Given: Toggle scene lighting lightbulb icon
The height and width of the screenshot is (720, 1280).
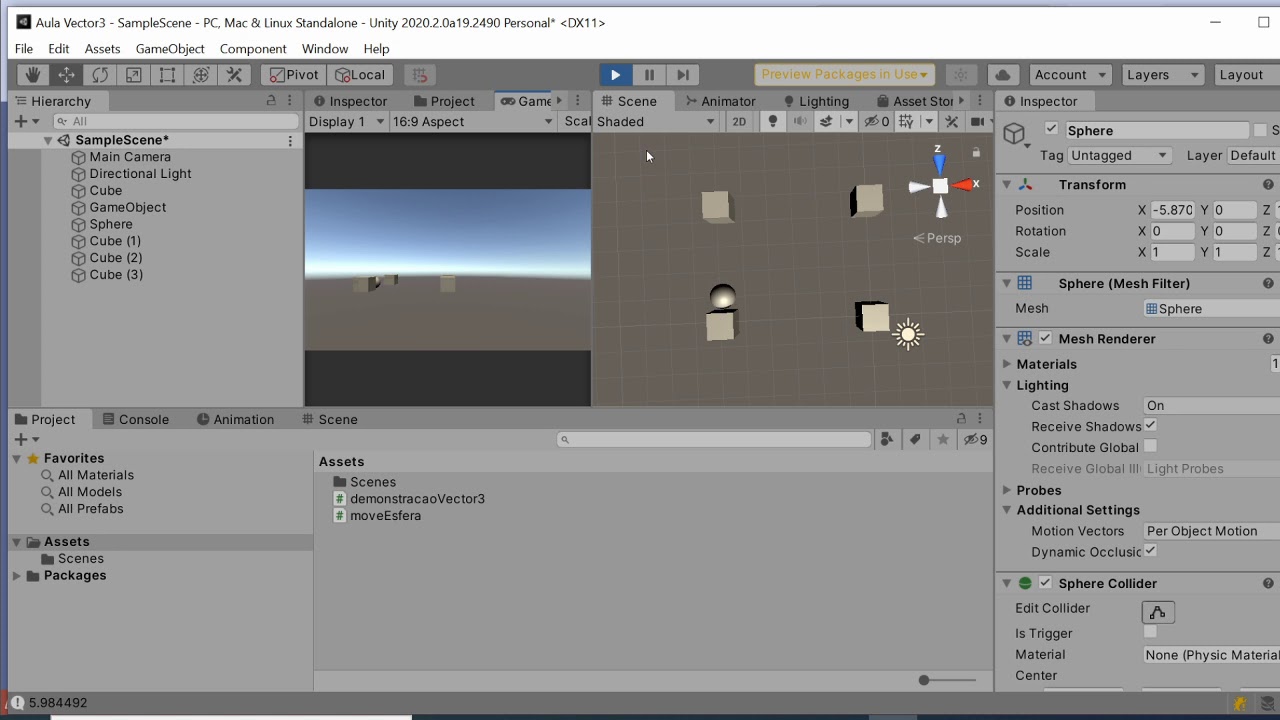Looking at the screenshot, I should pyautogui.click(x=772, y=122).
